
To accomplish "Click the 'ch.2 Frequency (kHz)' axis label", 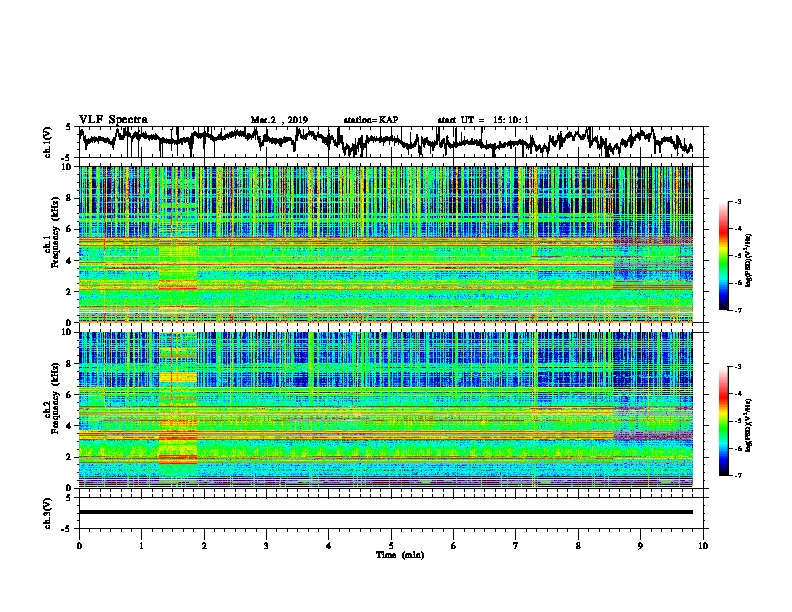I will [x=52, y=398].
